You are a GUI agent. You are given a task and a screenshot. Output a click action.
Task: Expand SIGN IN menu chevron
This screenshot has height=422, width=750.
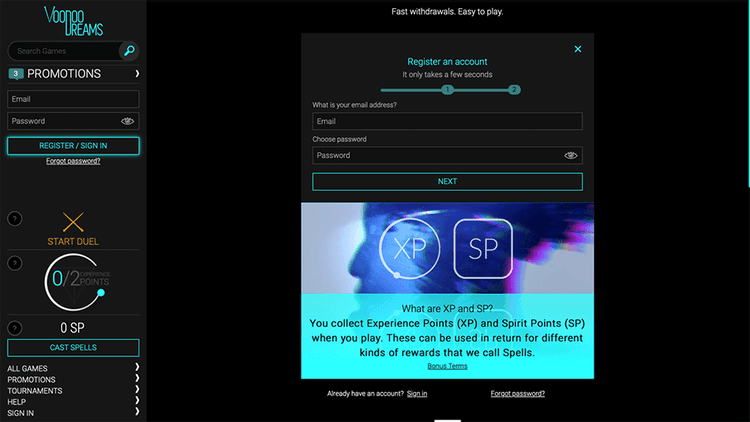click(137, 411)
